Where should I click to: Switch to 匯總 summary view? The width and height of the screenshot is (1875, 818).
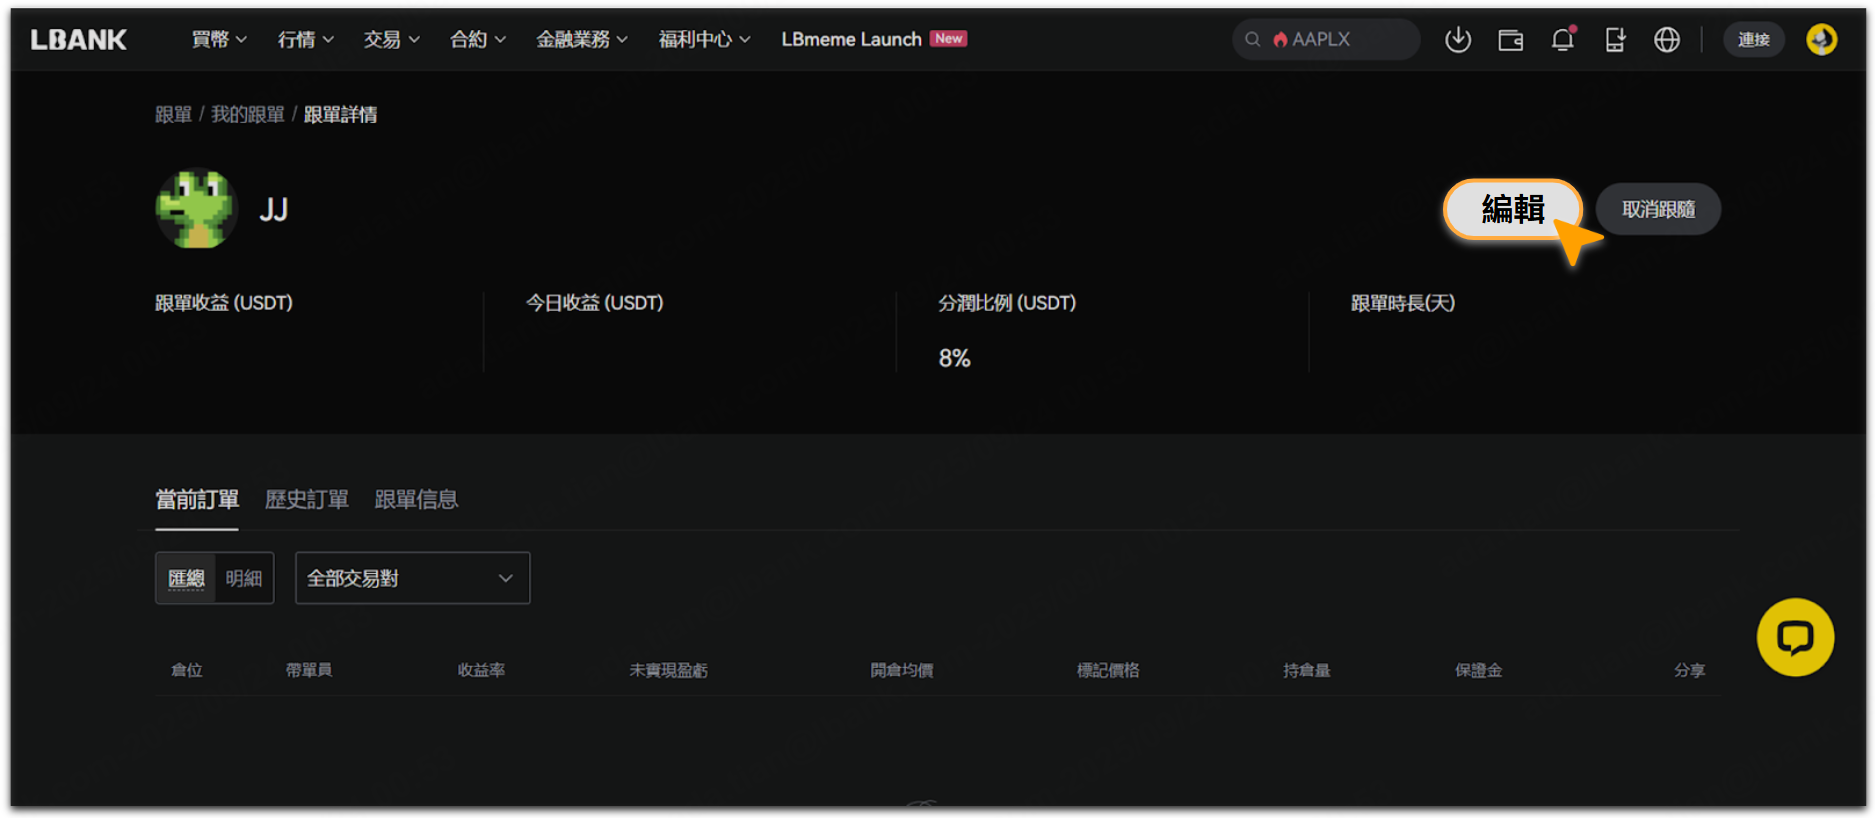point(186,578)
